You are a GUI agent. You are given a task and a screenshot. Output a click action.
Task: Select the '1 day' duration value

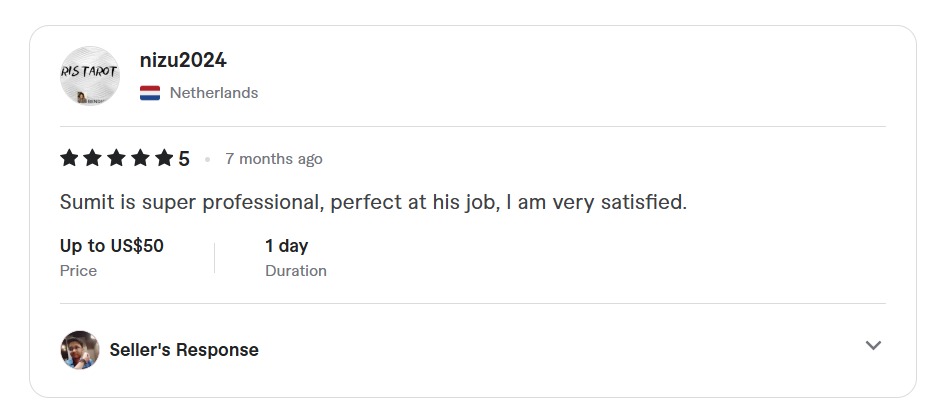(x=286, y=246)
